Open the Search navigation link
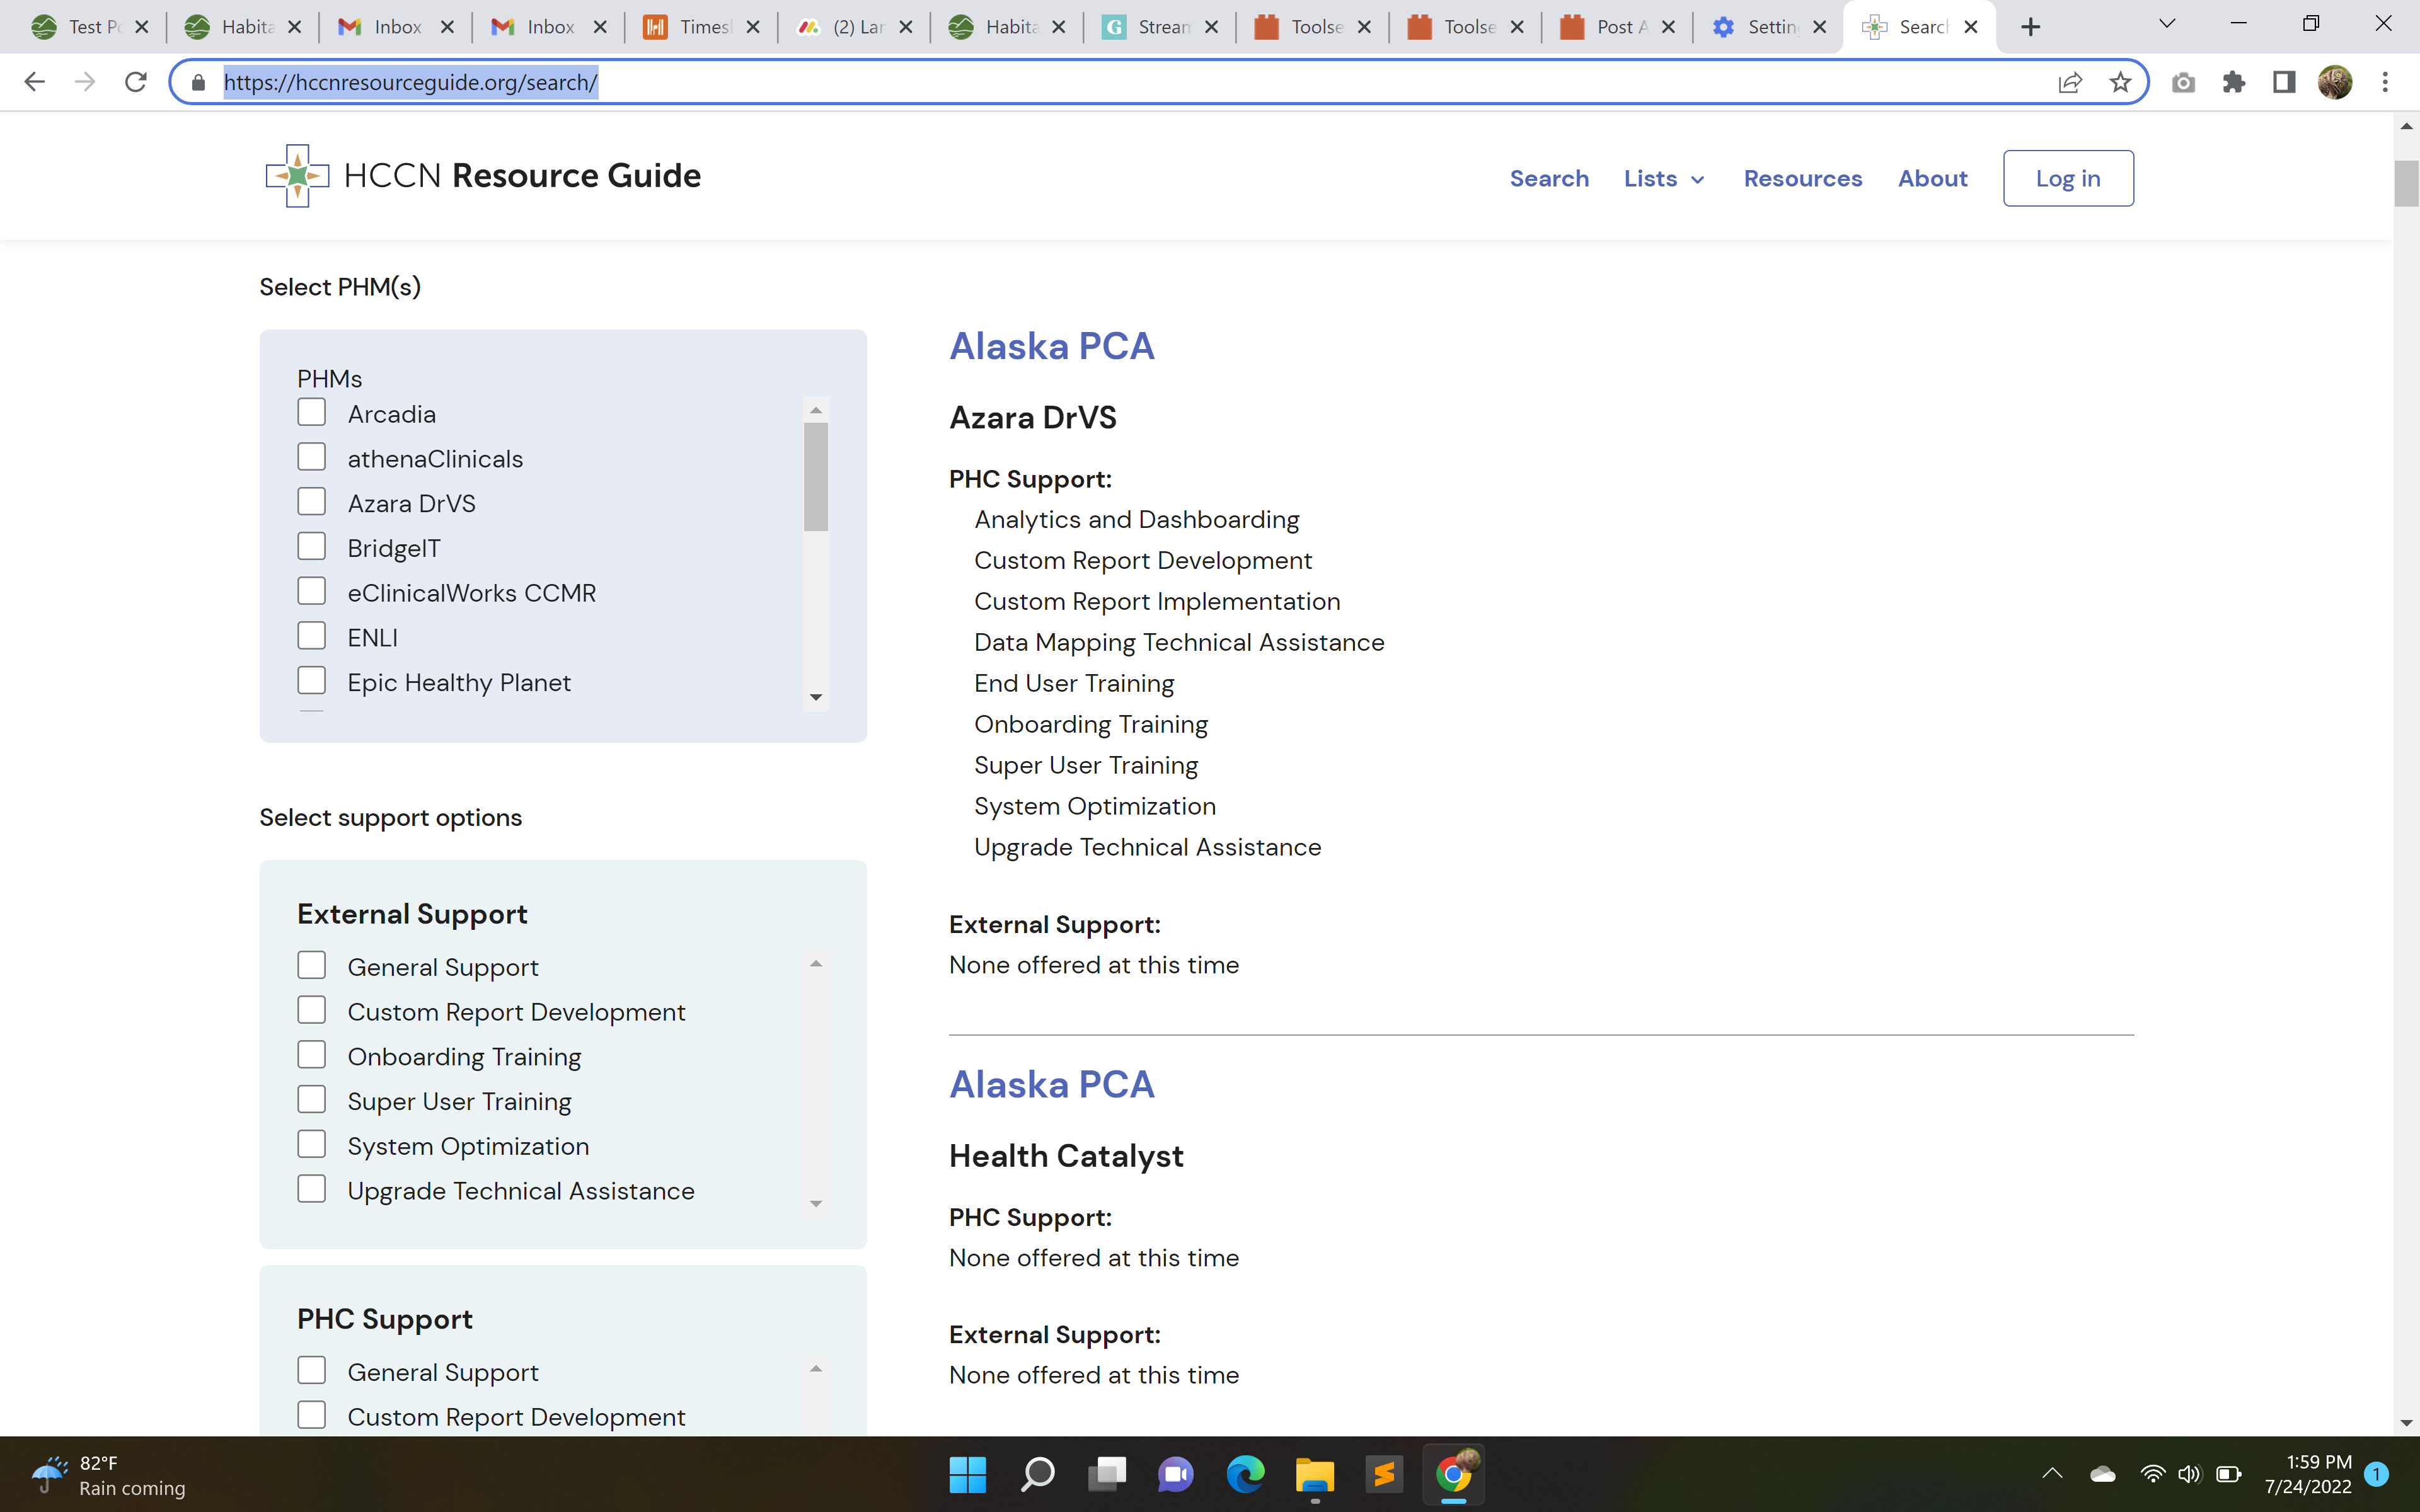Image resolution: width=2420 pixels, height=1512 pixels. (1549, 179)
